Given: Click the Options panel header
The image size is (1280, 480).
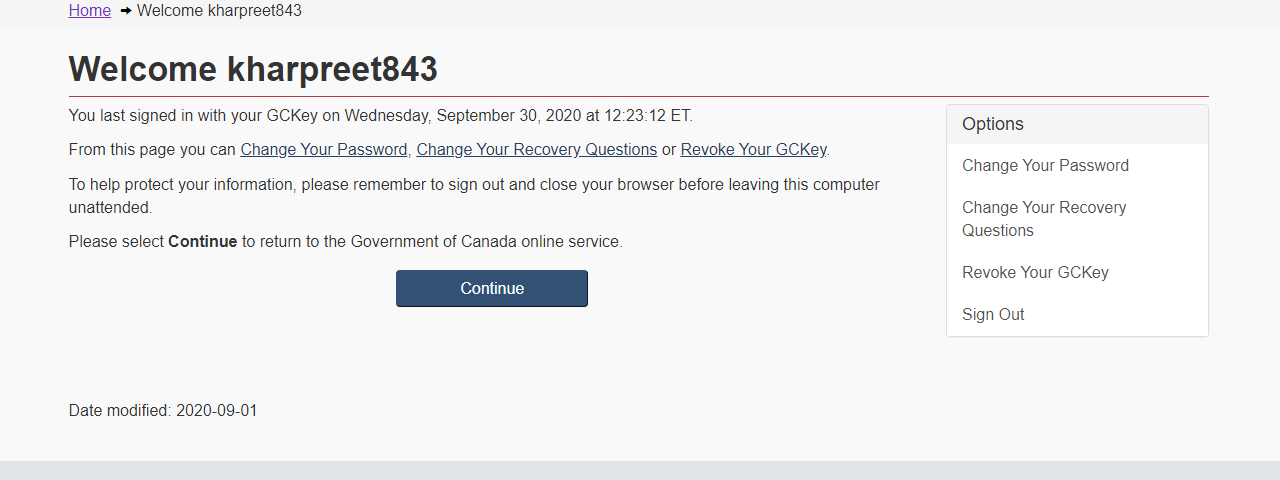Looking at the screenshot, I should click(x=1077, y=125).
